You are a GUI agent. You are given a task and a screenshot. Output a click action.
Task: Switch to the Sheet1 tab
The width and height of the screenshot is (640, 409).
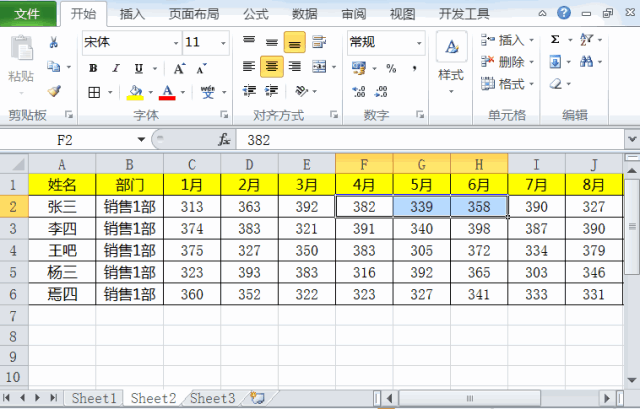[x=94, y=398]
